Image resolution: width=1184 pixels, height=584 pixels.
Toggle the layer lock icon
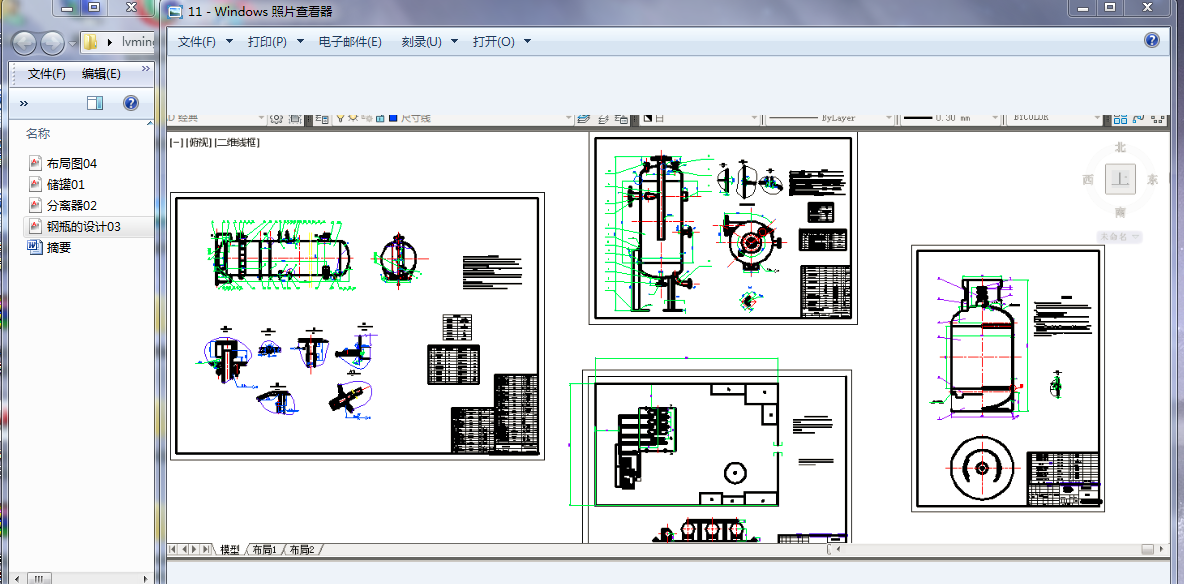[380, 119]
